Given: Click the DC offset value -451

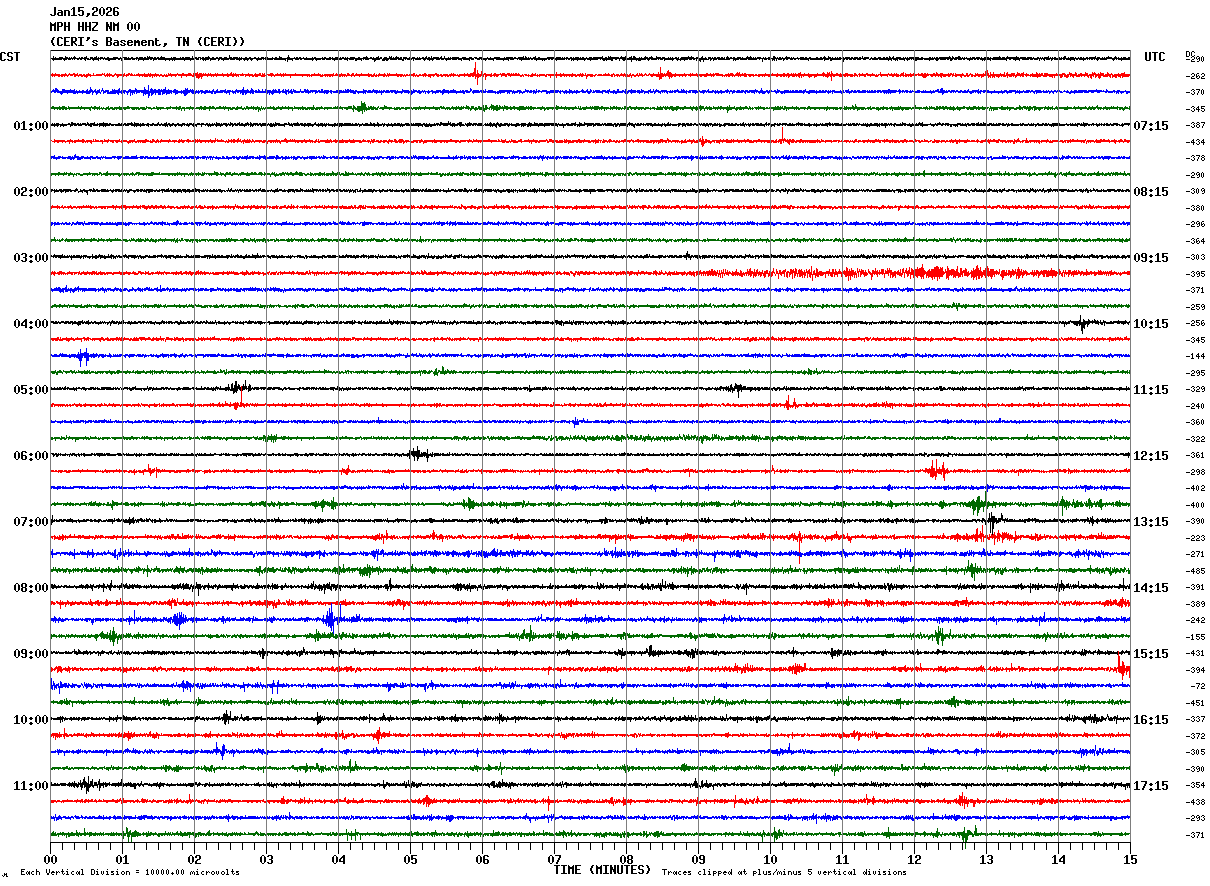Looking at the screenshot, I should click(1195, 703).
